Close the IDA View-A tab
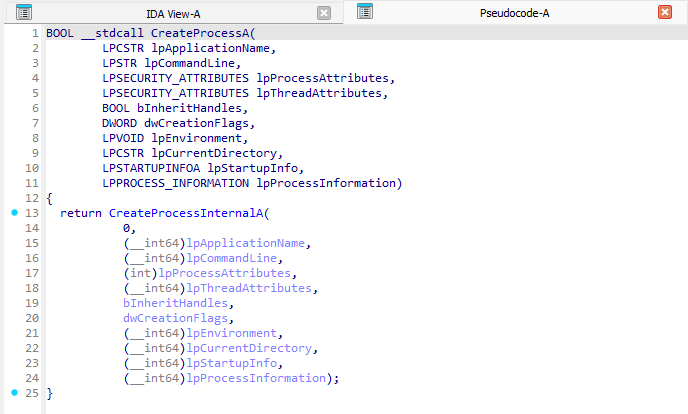Viewport: 688px width, 414px height. [323, 13]
